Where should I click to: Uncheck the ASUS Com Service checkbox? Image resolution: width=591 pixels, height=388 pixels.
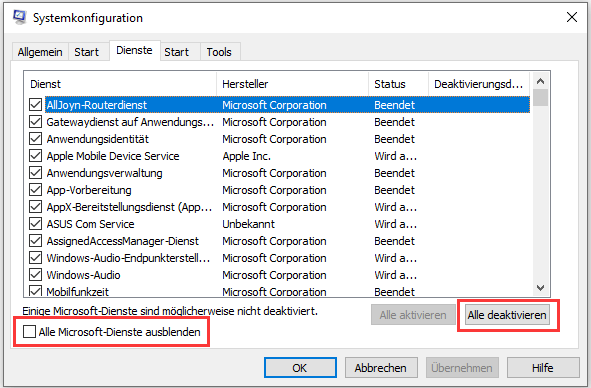point(35,224)
